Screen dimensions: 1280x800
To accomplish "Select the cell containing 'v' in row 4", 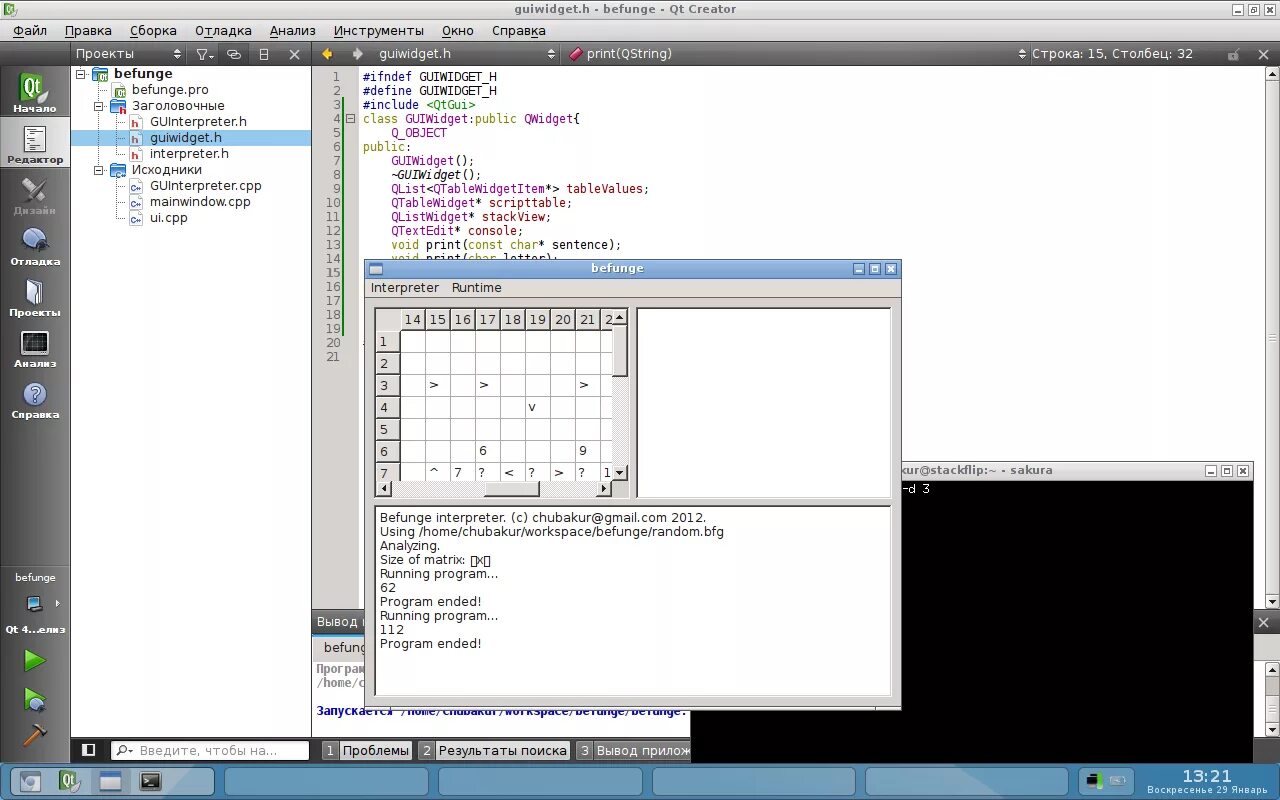I will point(537,407).
